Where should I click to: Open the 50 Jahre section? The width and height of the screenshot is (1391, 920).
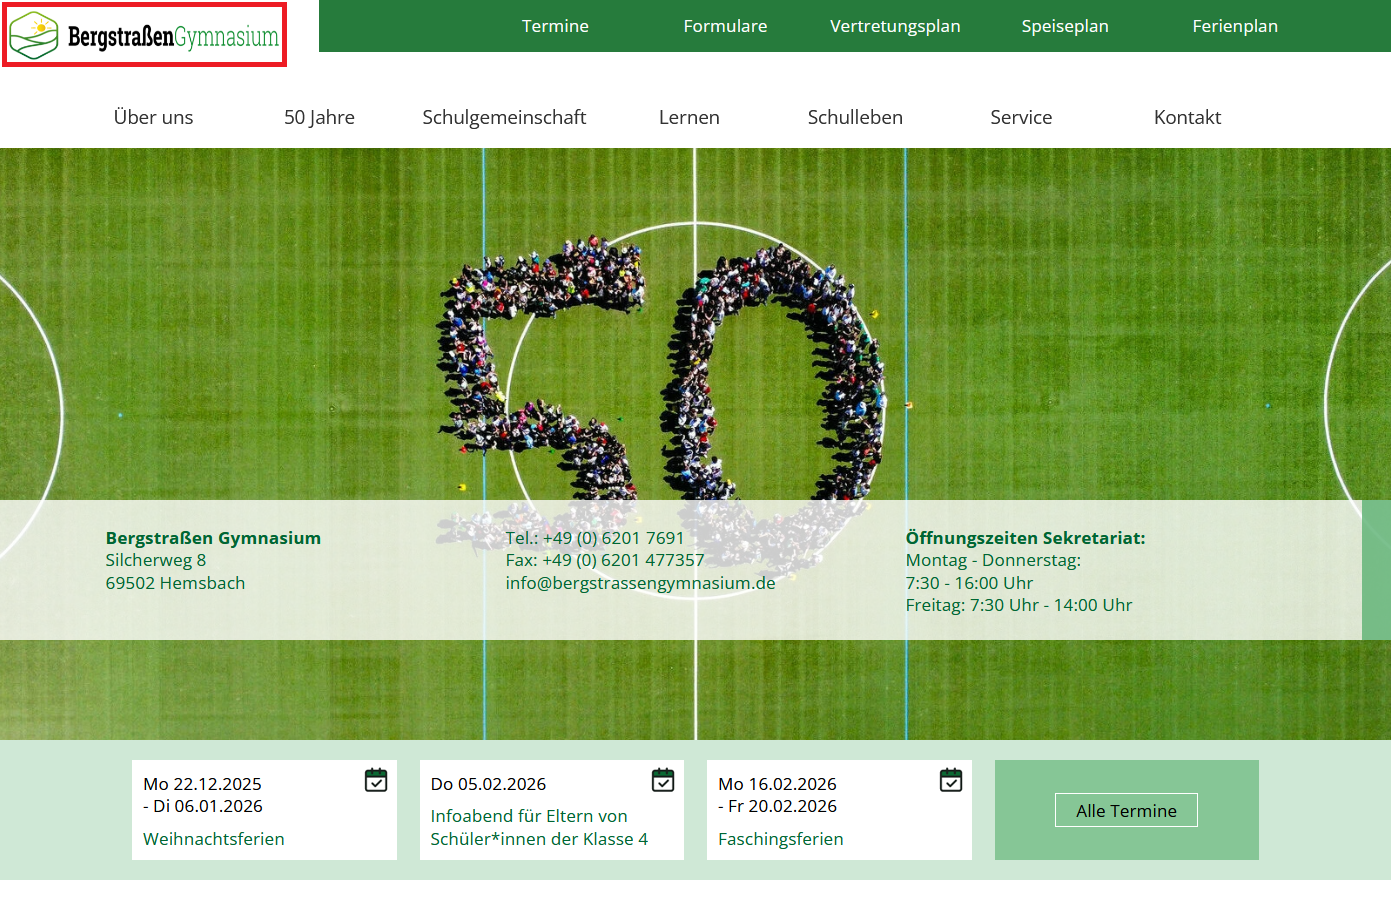click(319, 117)
